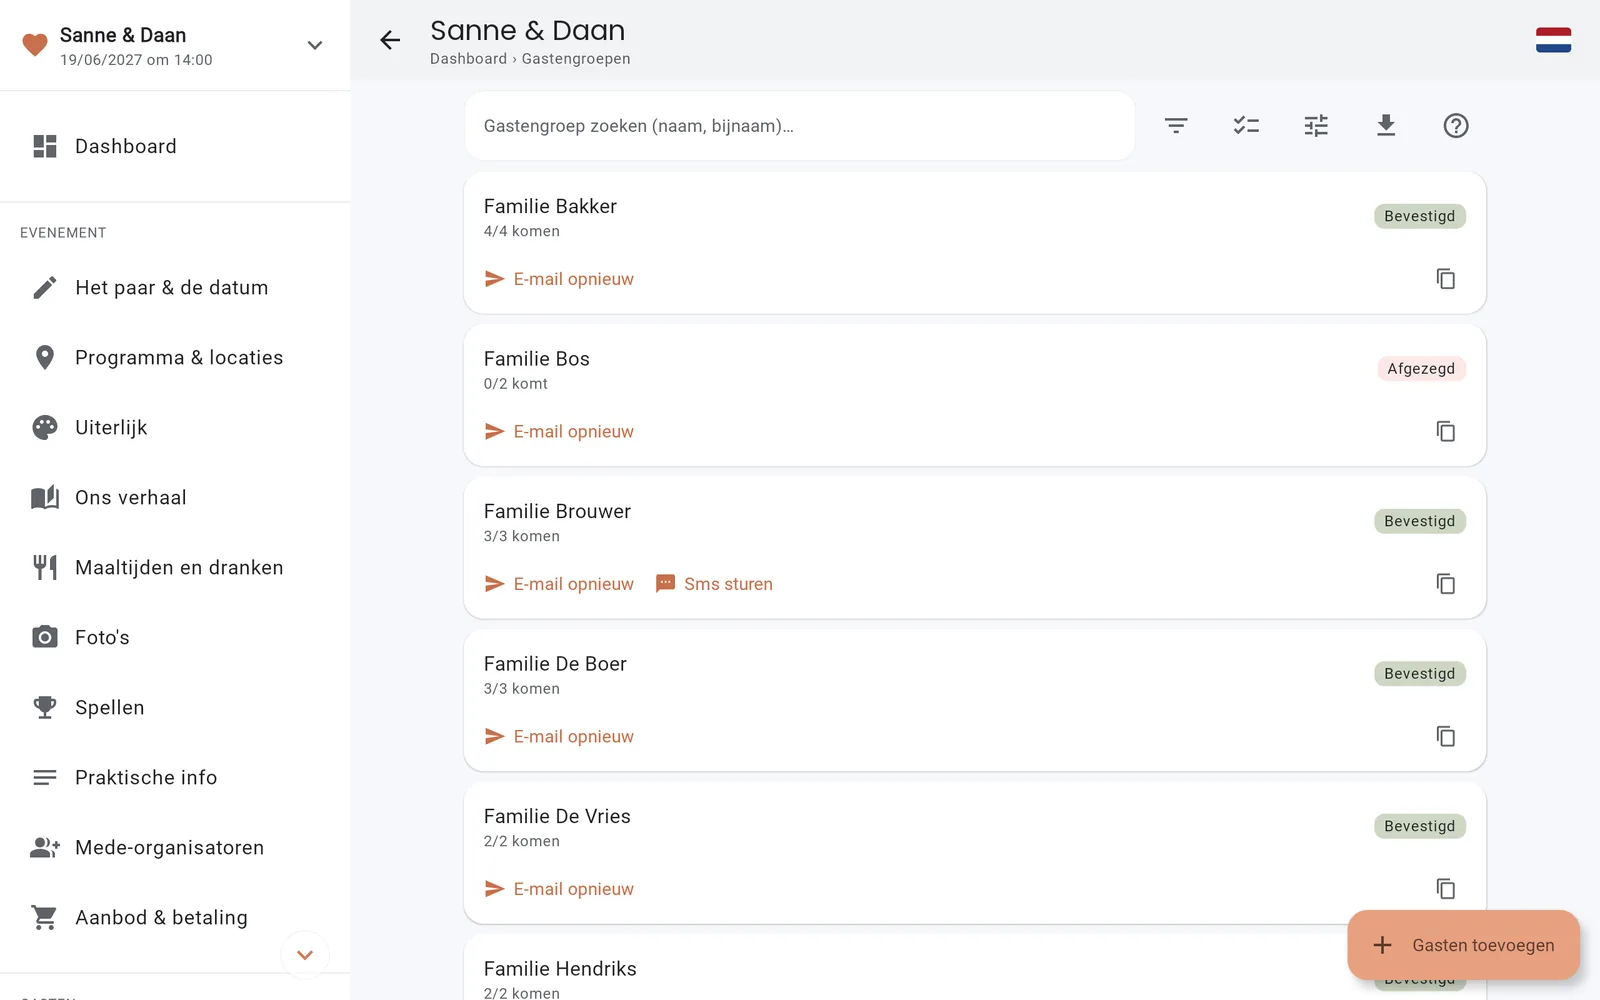Copy link for Familie Bos
This screenshot has width=1600, height=1000.
pyautogui.click(x=1446, y=431)
